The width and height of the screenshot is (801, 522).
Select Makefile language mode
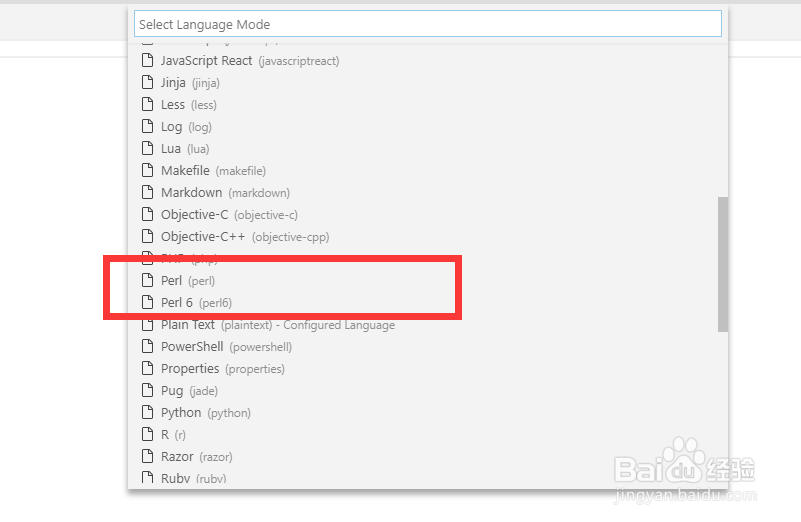point(428,170)
